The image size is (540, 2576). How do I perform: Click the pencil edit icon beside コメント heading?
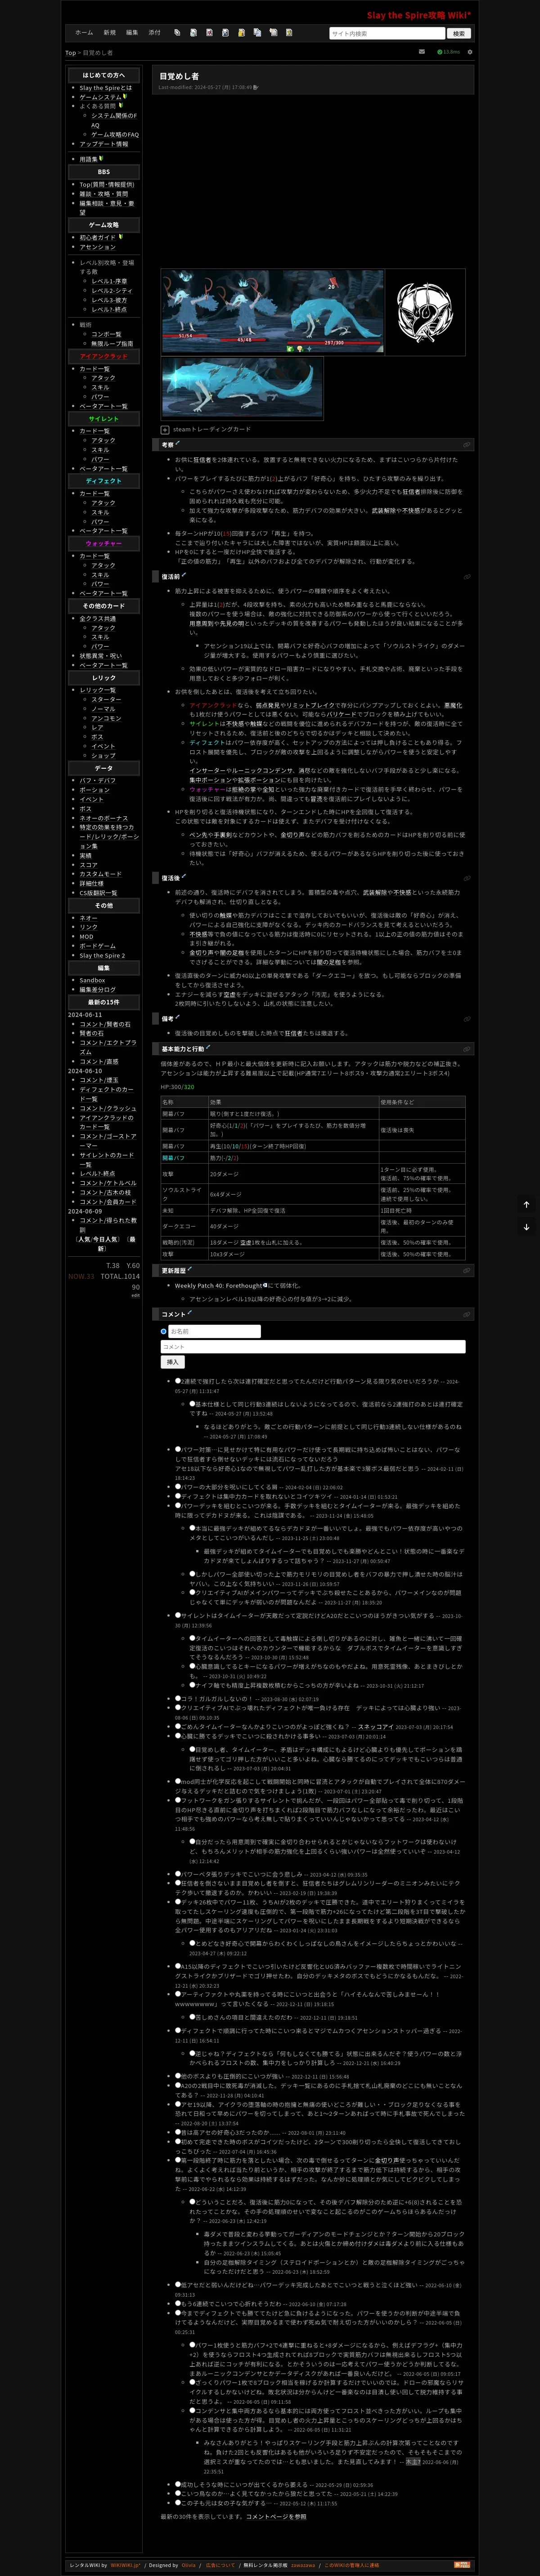pos(190,1313)
